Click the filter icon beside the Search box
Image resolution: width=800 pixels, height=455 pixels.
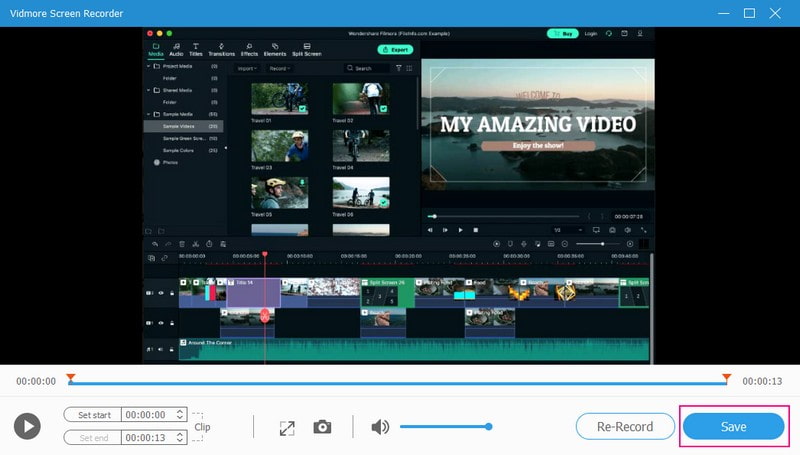click(x=398, y=68)
